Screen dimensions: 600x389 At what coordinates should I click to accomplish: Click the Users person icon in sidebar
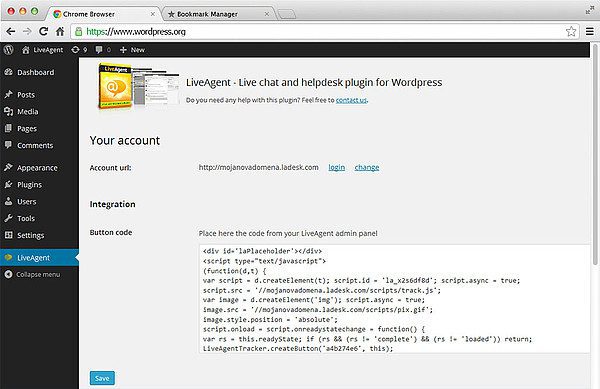(x=8, y=201)
